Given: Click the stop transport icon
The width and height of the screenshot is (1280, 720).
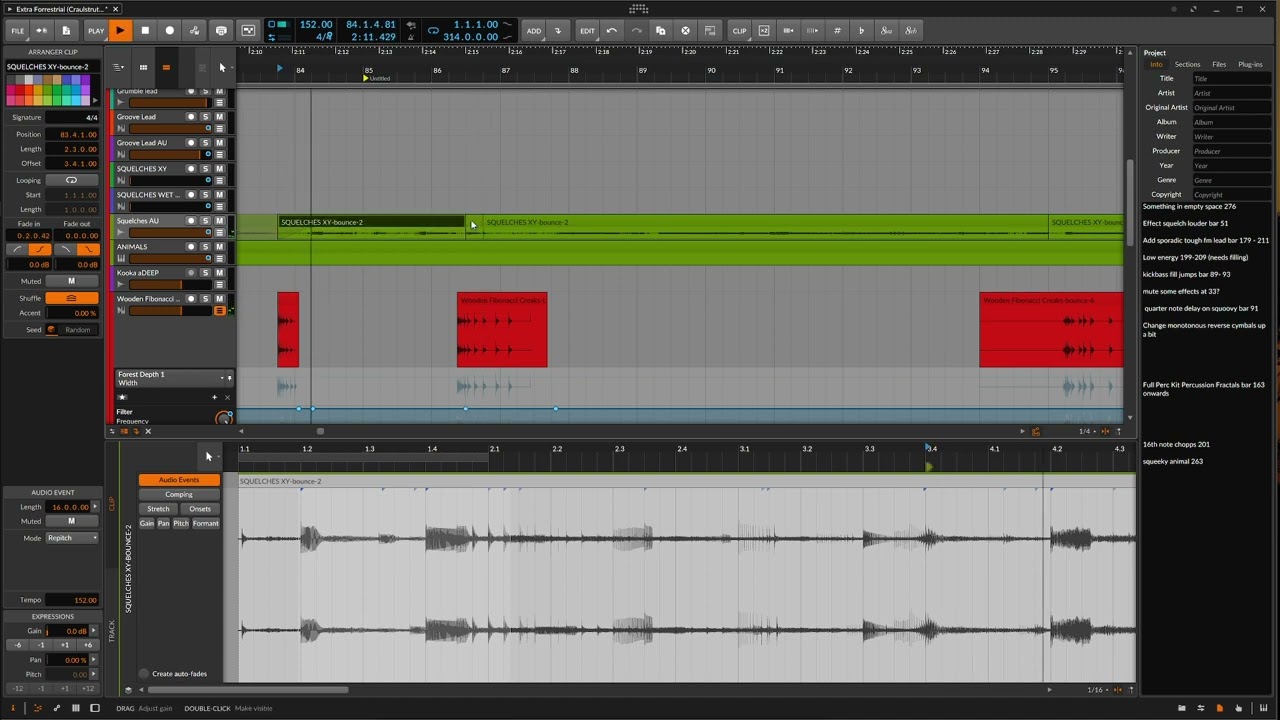Looking at the screenshot, I should point(145,31).
